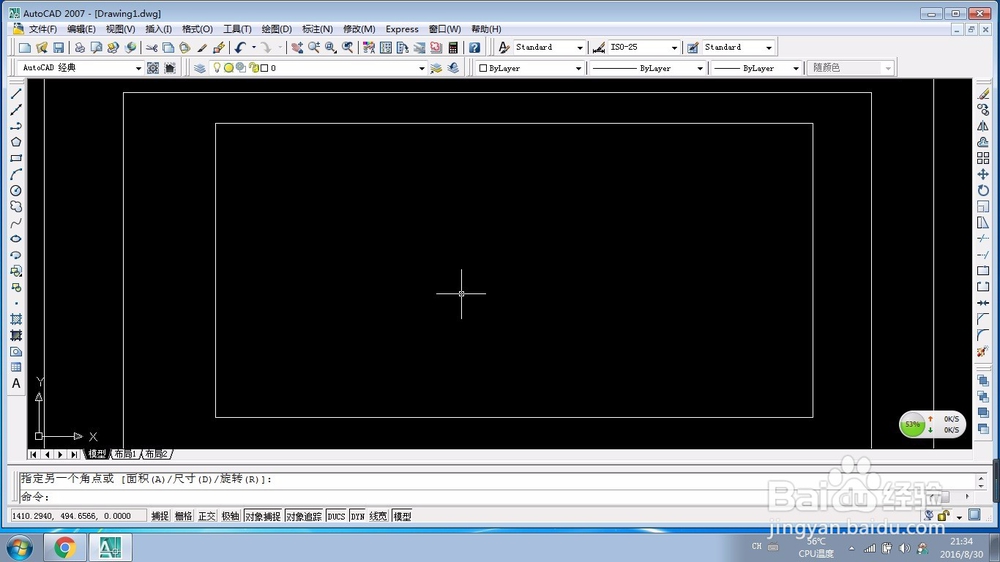Open the text style Standard dropdown

pyautogui.click(x=580, y=47)
